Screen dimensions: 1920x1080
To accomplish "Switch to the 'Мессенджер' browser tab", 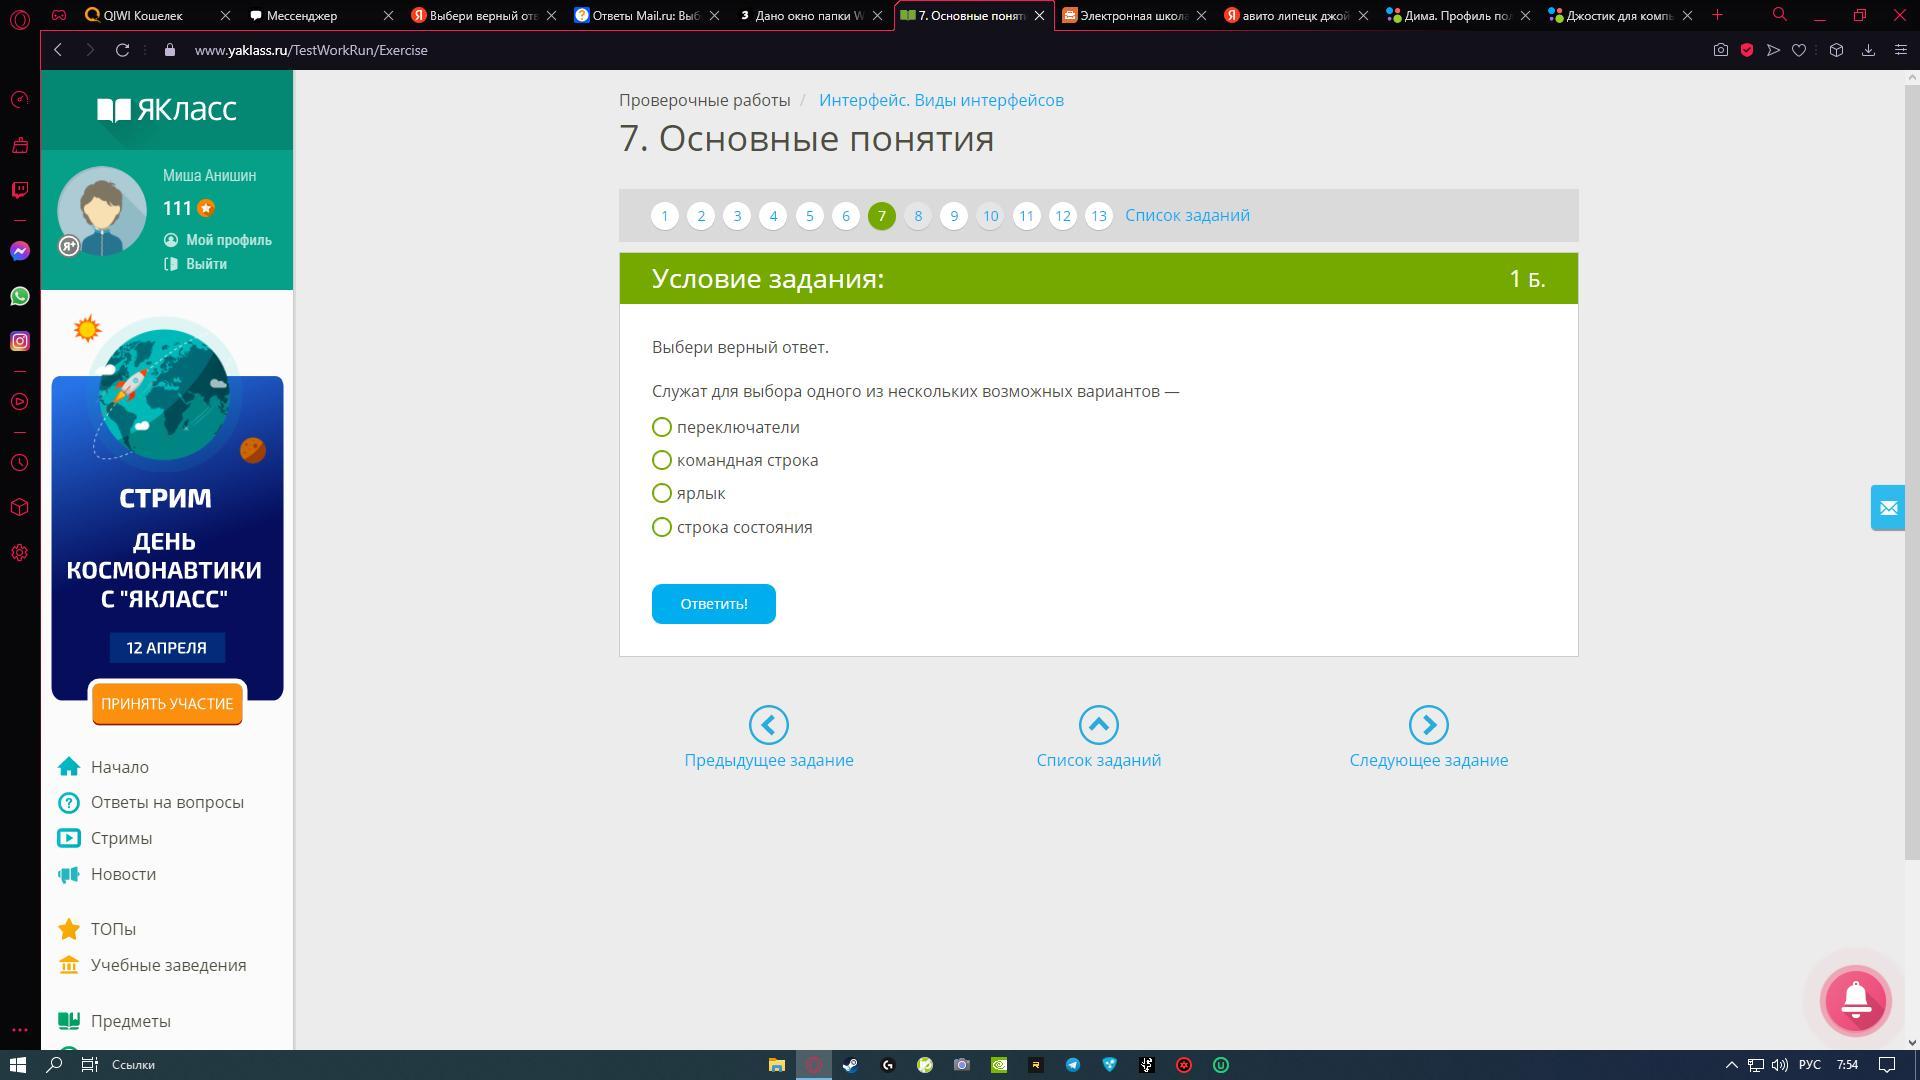I will 302,15.
